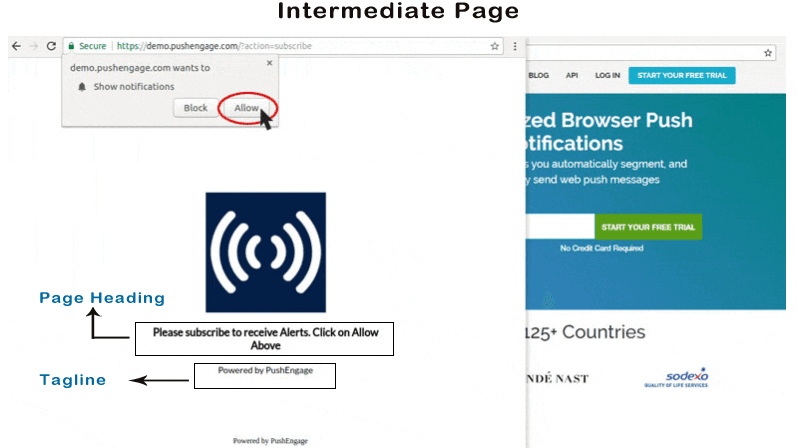Click the browser forward arrow
Viewport: 797px width, 448px height.
(34, 46)
